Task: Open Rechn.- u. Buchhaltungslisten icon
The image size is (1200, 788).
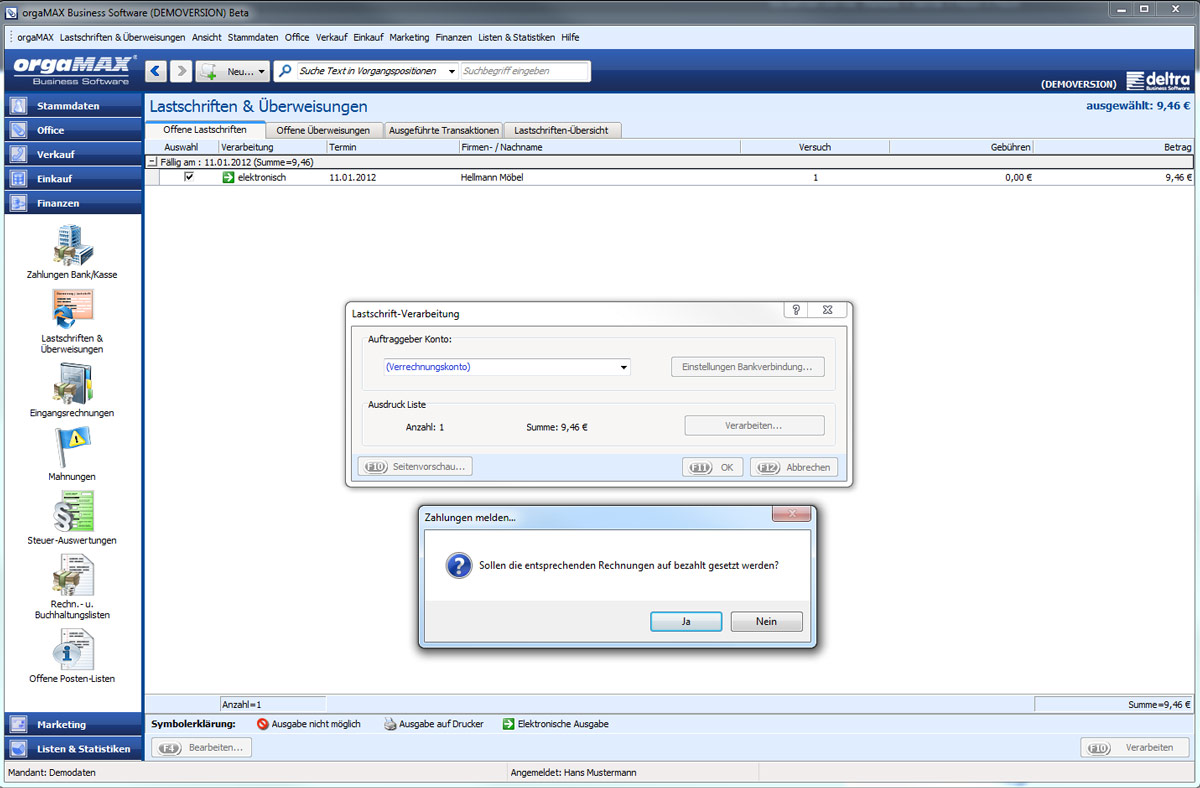Action: pos(72,576)
